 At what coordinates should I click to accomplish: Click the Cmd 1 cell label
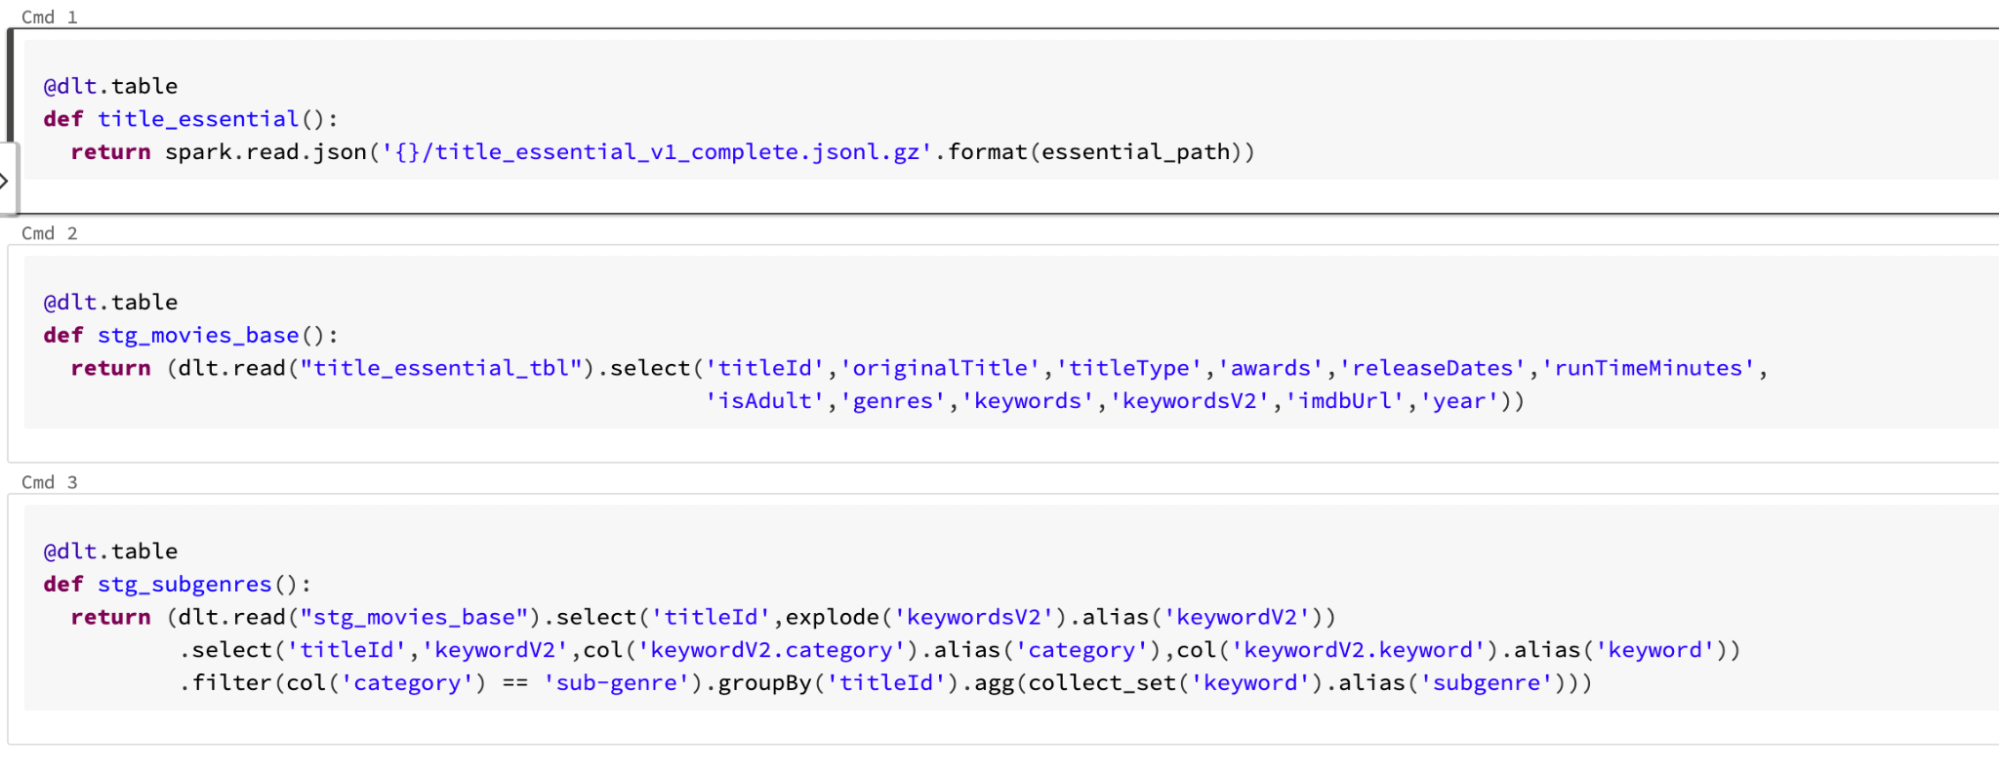click(x=49, y=17)
